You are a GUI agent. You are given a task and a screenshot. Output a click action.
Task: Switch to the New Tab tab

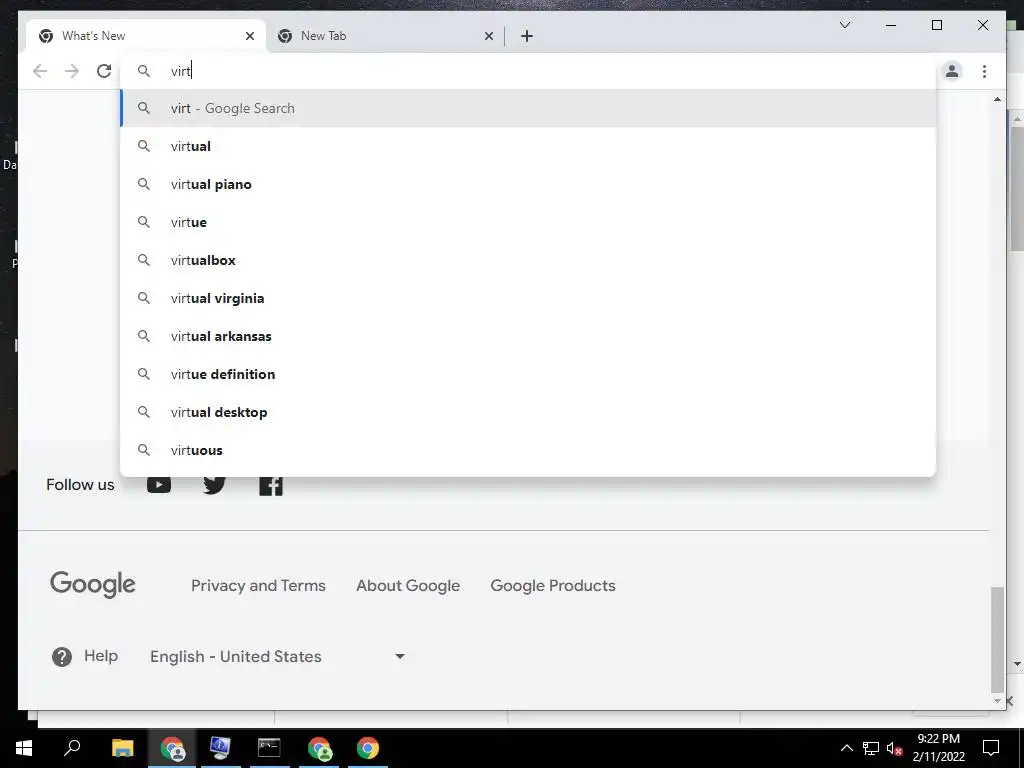[x=385, y=36]
